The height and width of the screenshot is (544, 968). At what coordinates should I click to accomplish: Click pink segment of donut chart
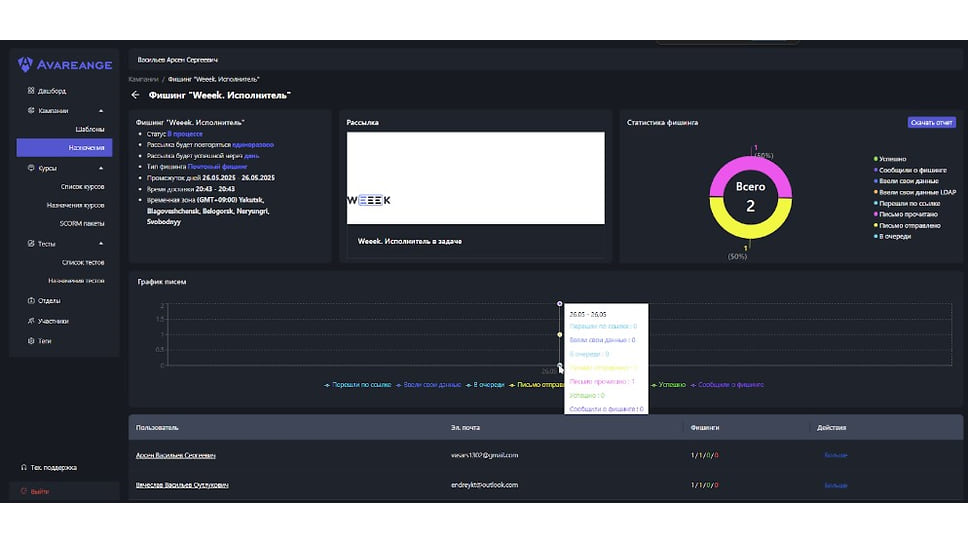pyautogui.click(x=751, y=162)
